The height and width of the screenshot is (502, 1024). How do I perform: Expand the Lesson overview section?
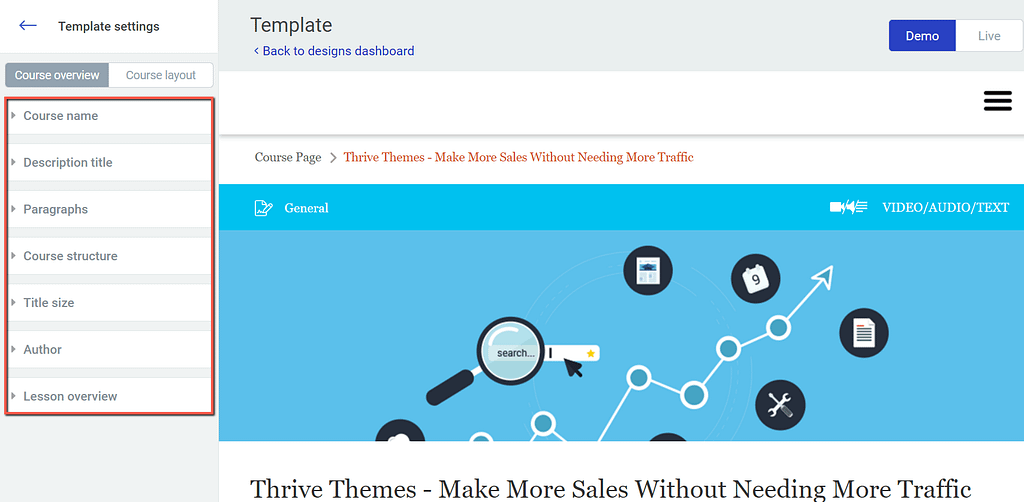[x=70, y=397]
